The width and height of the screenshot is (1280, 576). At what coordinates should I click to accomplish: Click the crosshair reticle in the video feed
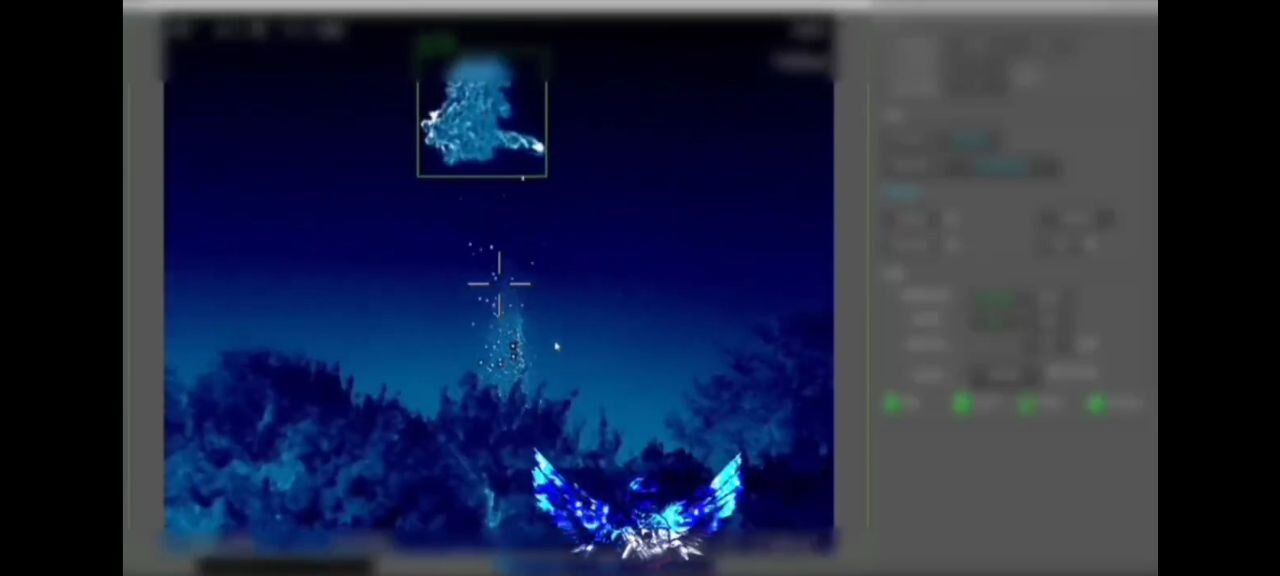pos(499,284)
